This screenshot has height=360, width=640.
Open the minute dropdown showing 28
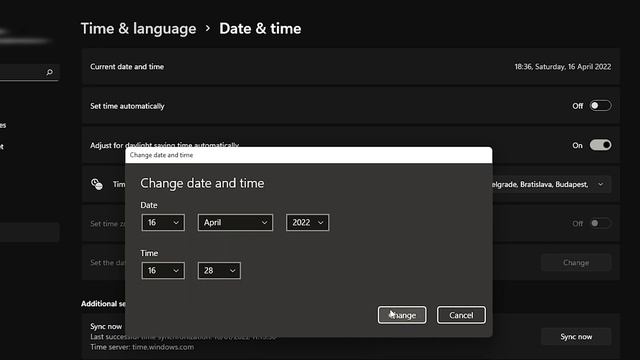[x=219, y=271]
